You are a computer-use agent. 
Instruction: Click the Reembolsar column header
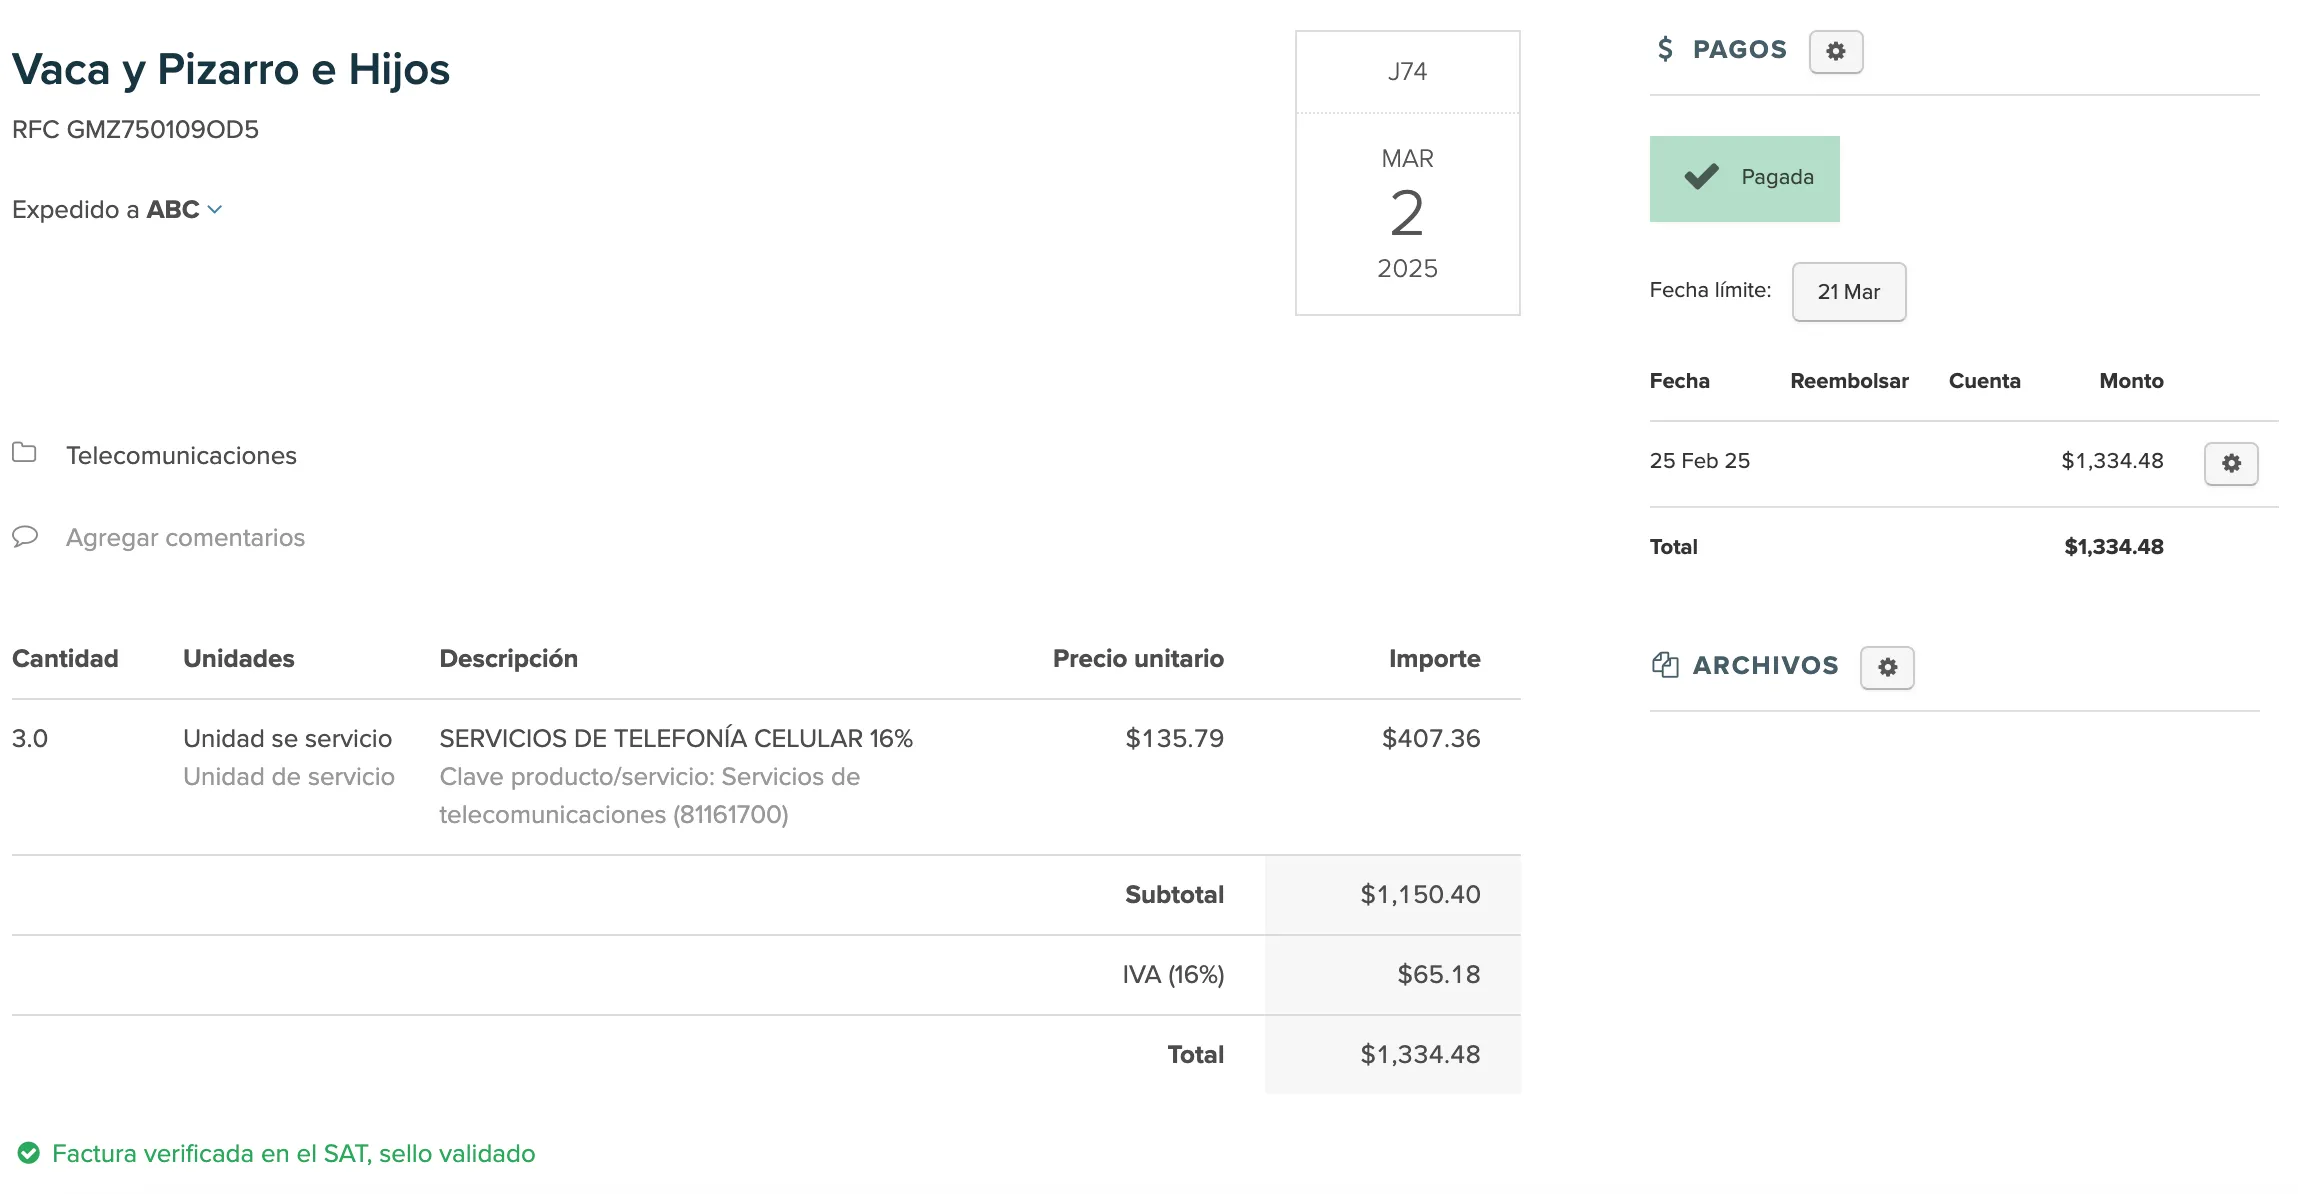(1848, 381)
